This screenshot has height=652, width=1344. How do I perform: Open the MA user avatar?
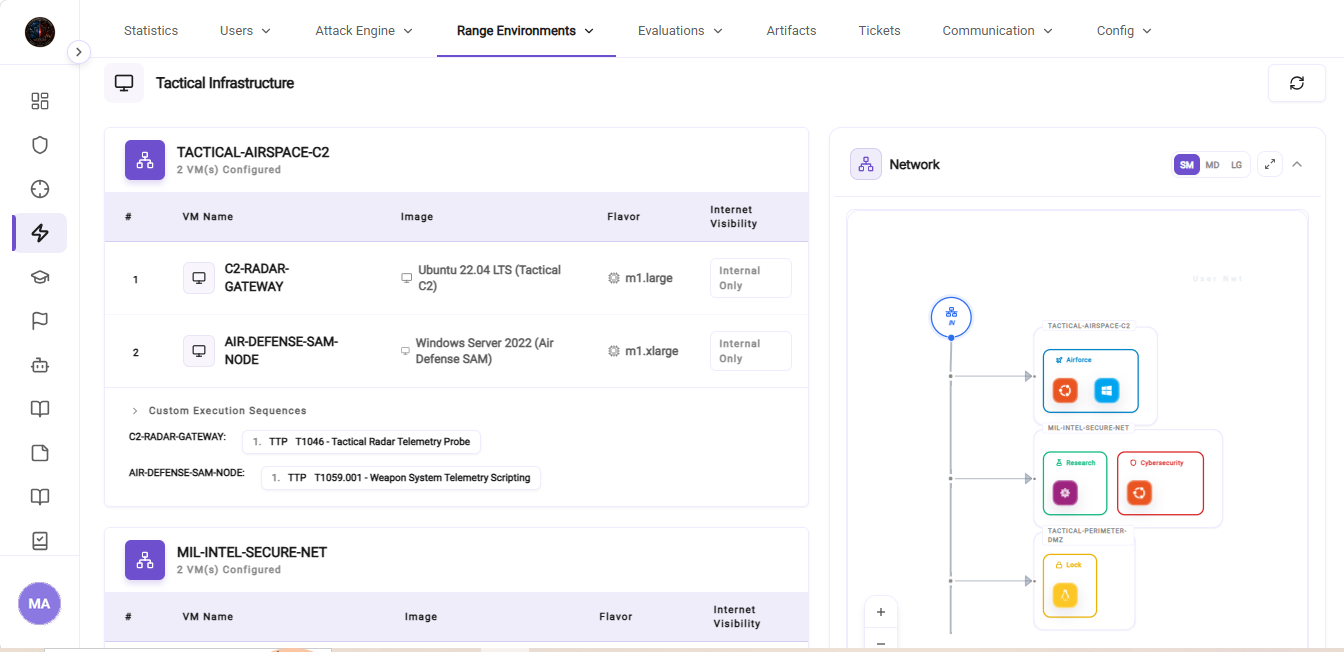40,604
